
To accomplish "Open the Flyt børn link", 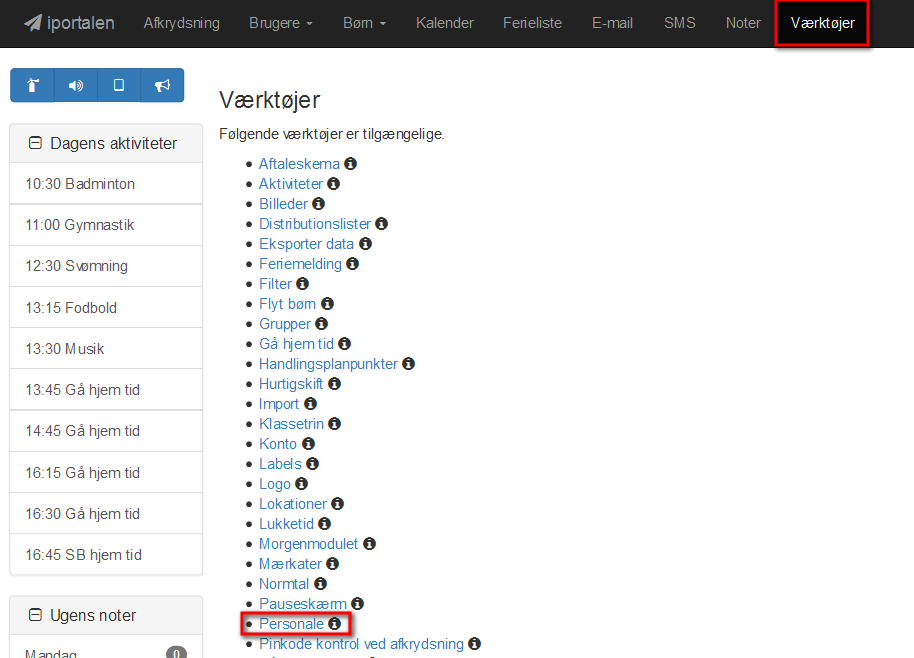I will [x=287, y=304].
